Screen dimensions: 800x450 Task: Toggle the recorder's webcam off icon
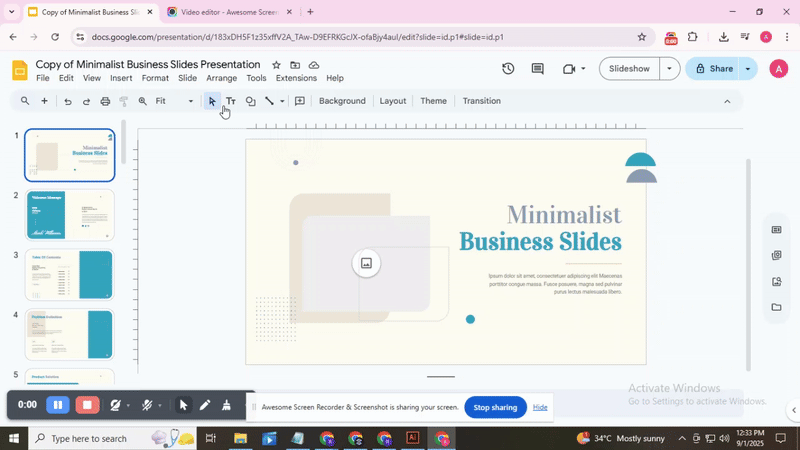pyautogui.click(x=116, y=405)
